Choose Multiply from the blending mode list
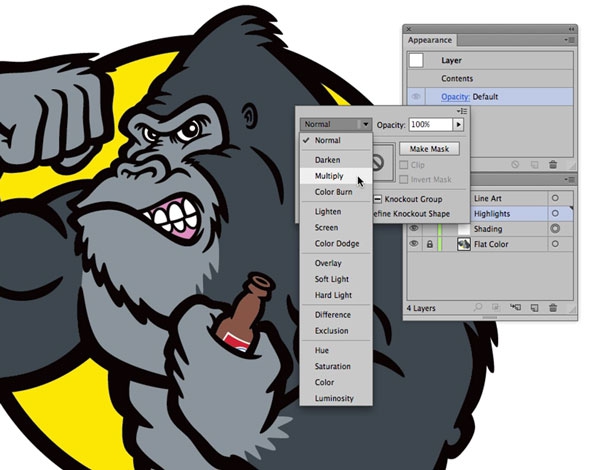 point(329,175)
